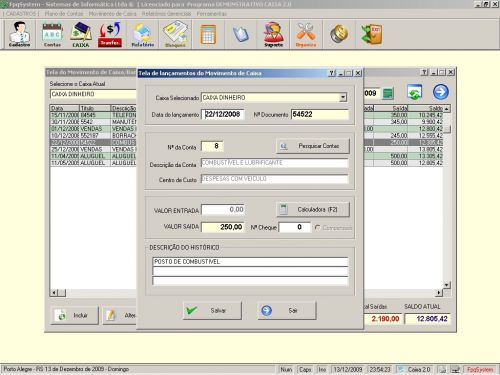Open the Ferramentas menu
This screenshot has width=500, height=375.
pyautogui.click(x=211, y=14)
